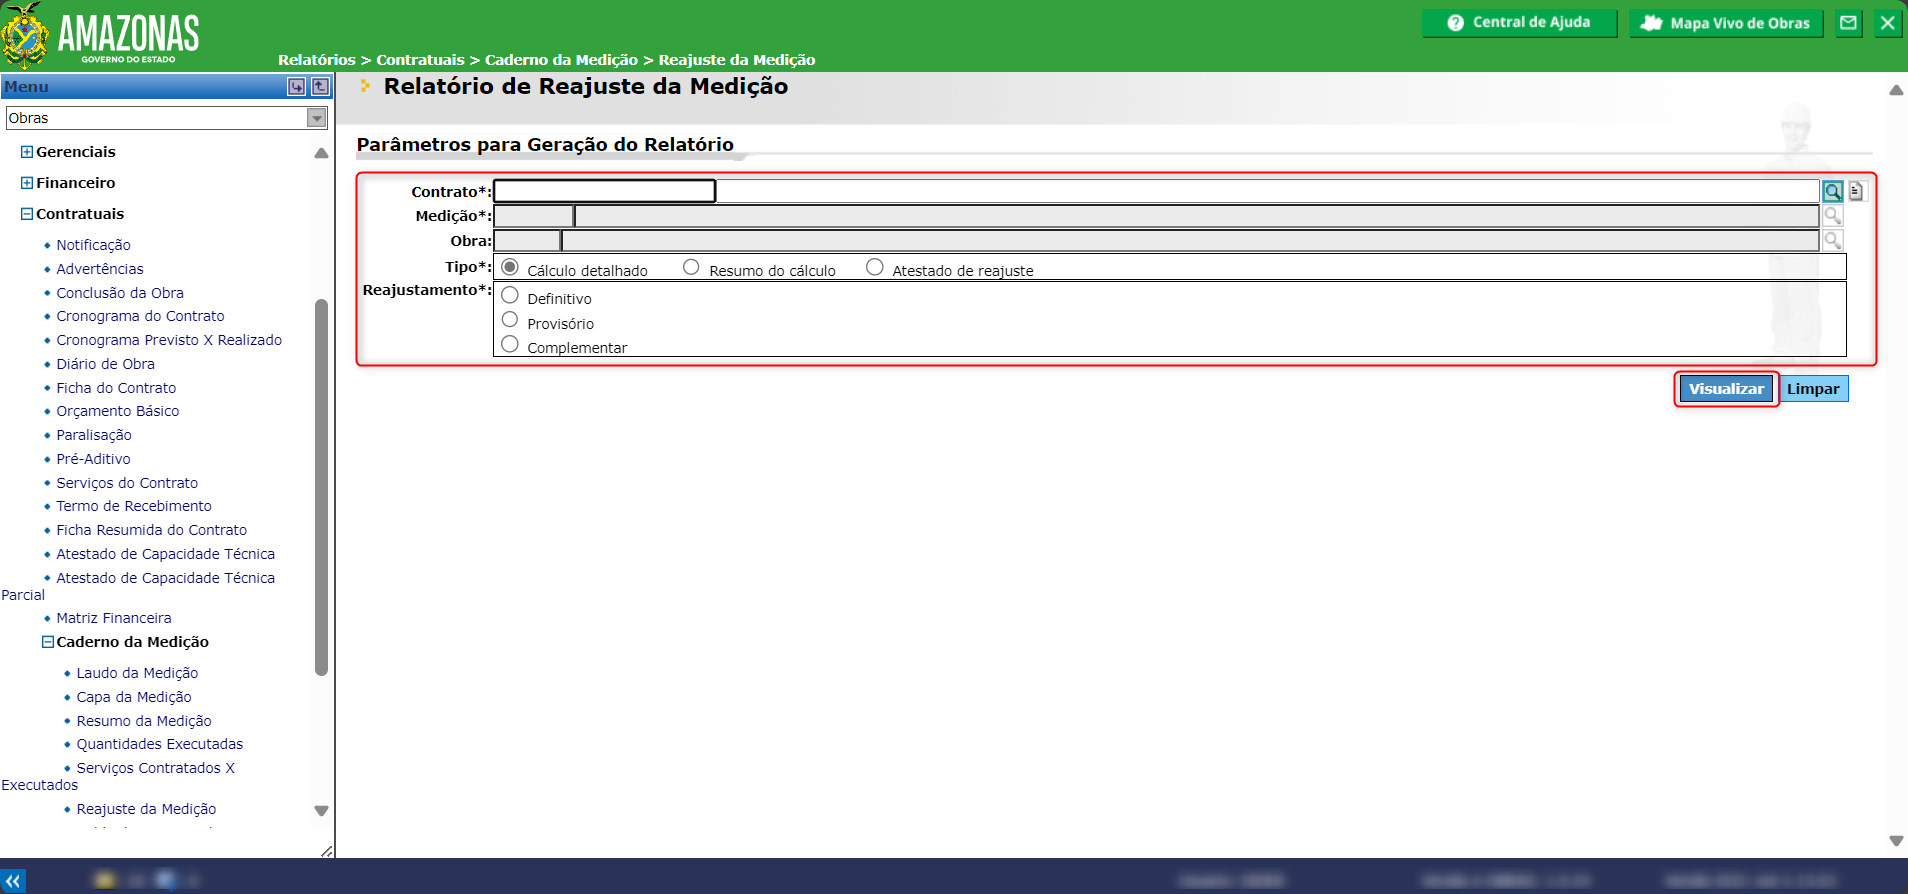Viewport: 1908px width, 894px height.
Task: Open Pré-Aditivo report
Action: coord(93,459)
